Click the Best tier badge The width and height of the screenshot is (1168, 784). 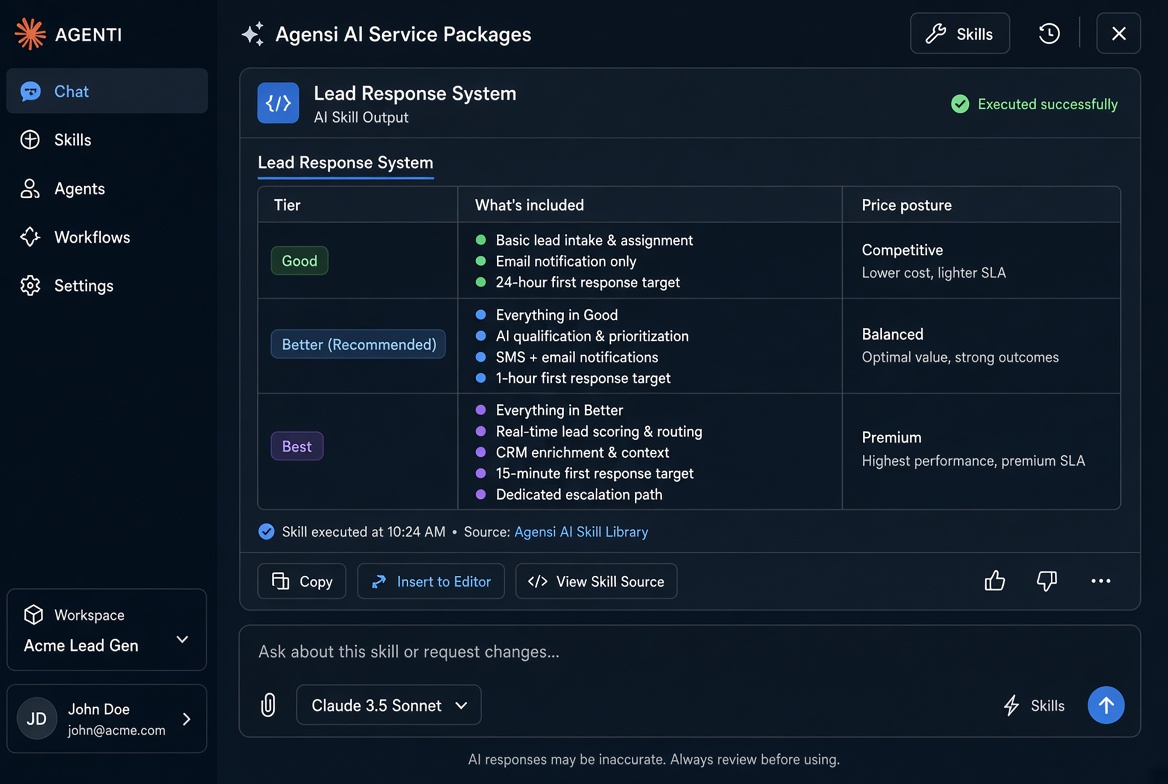pyautogui.click(x=296, y=446)
